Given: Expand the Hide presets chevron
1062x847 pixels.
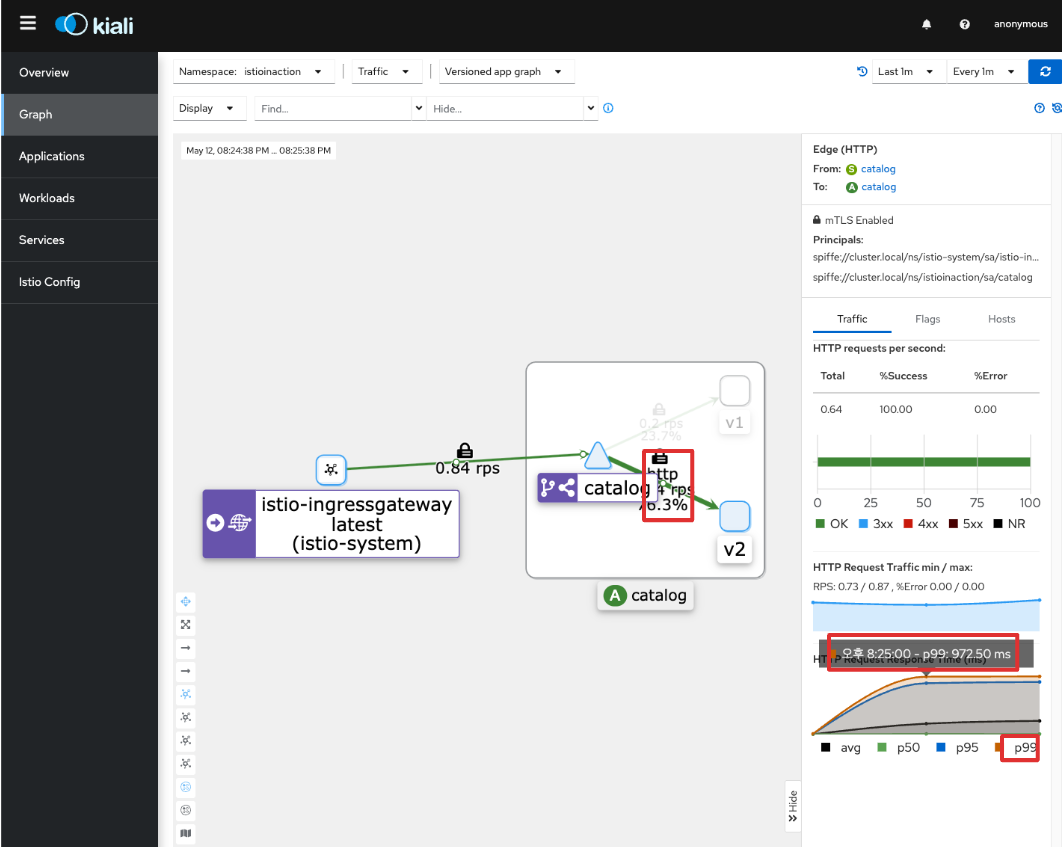Looking at the screenshot, I should pos(591,108).
